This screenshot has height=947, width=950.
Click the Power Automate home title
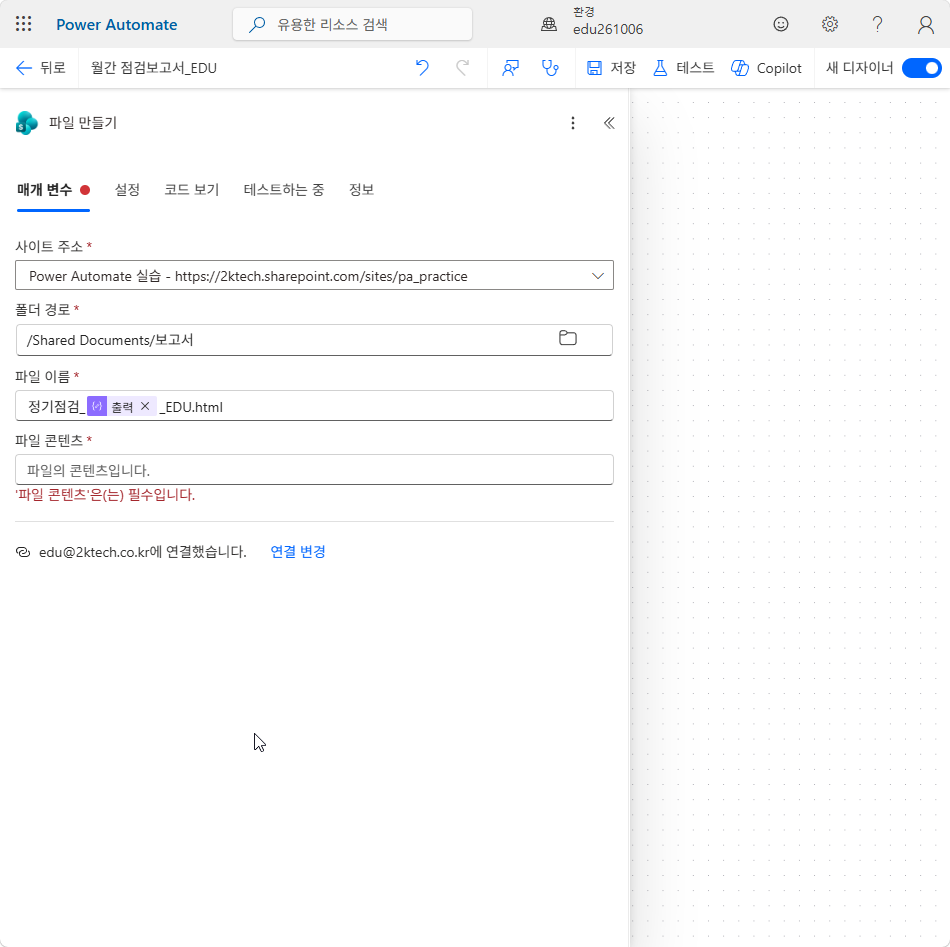click(x=116, y=25)
